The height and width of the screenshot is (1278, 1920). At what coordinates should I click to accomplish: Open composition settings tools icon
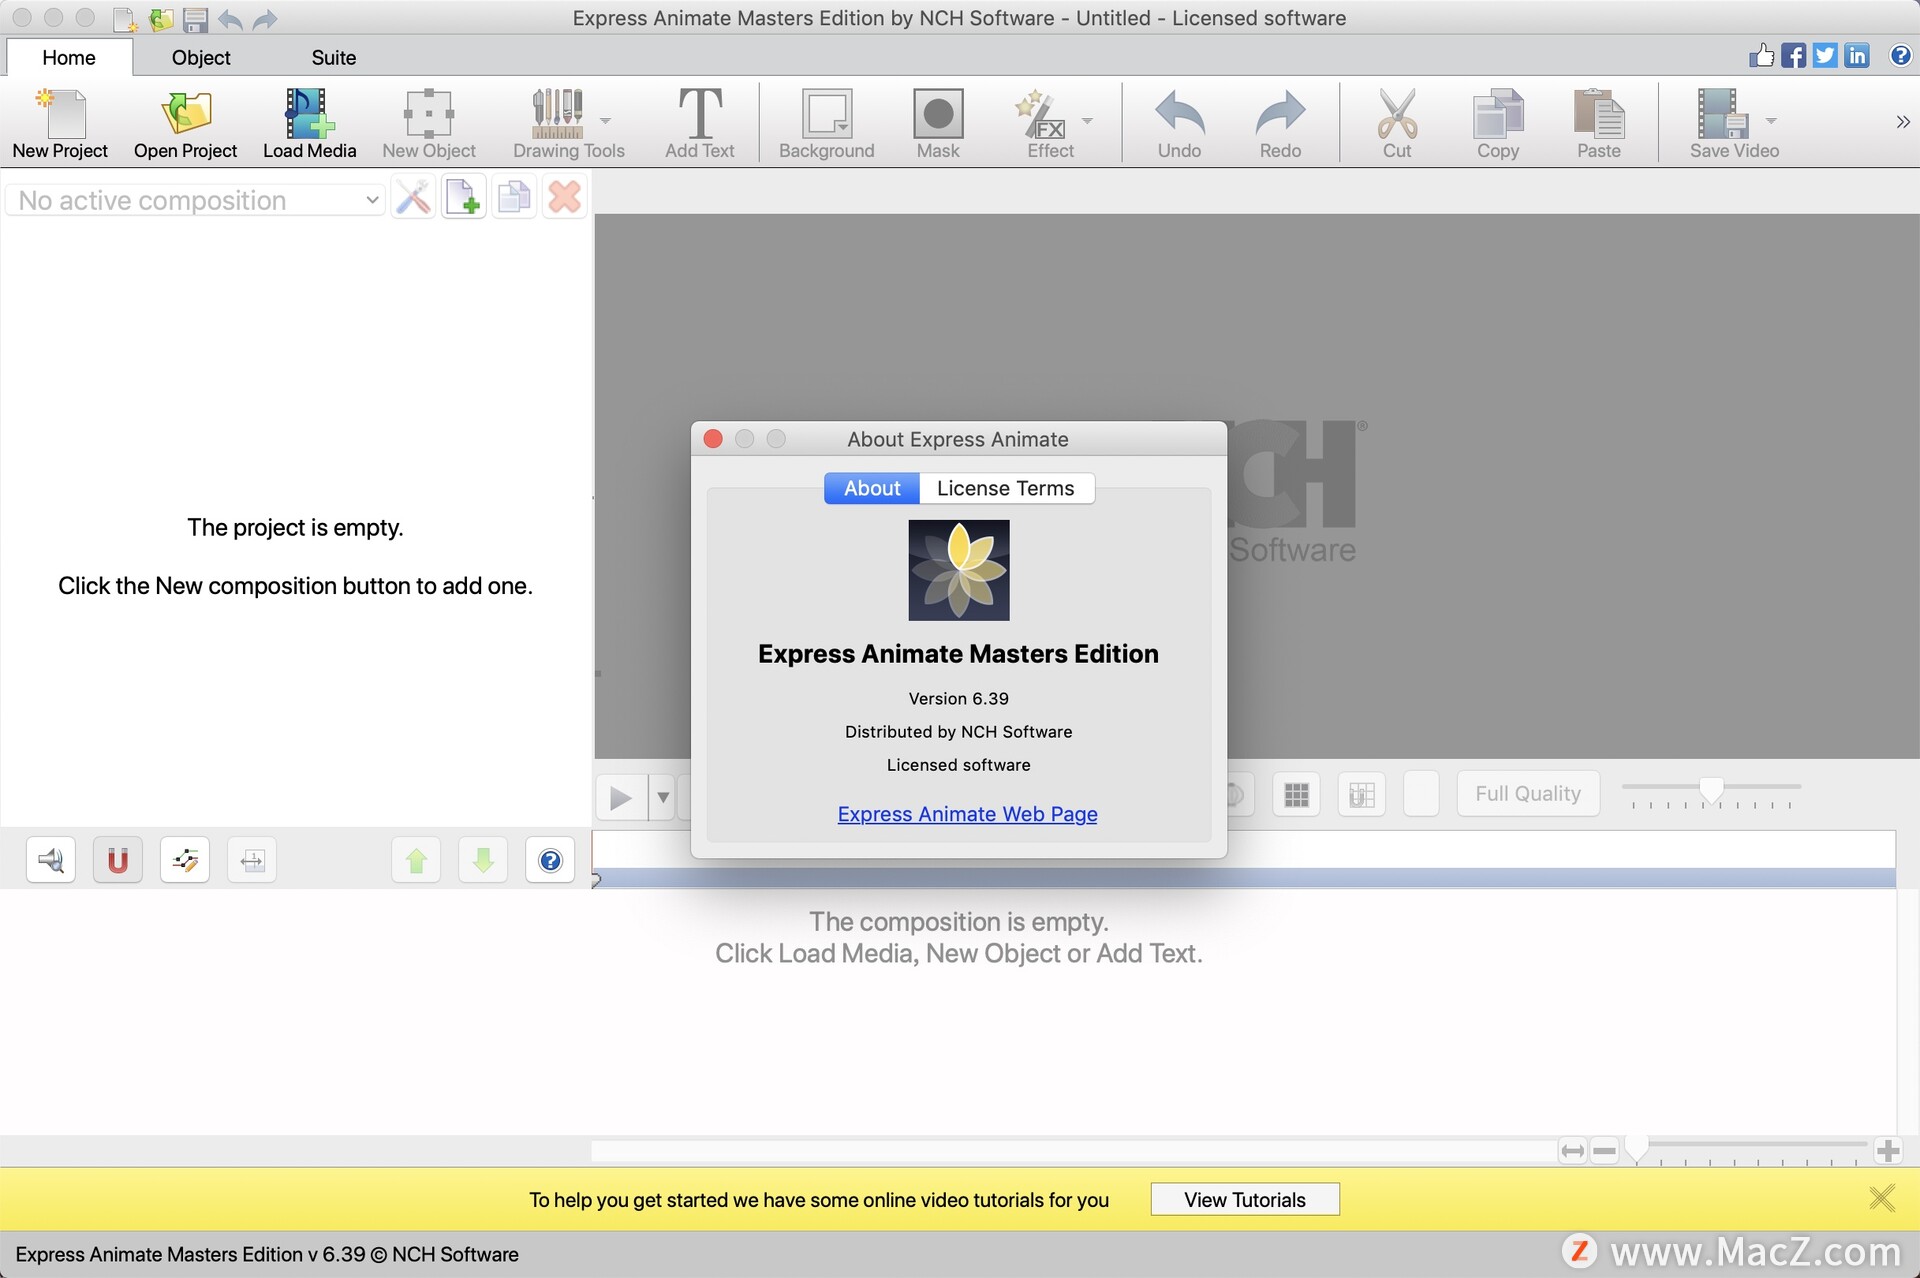coord(412,197)
